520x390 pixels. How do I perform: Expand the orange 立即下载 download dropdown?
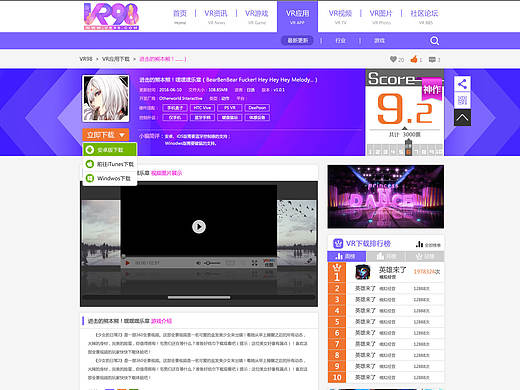(106, 135)
